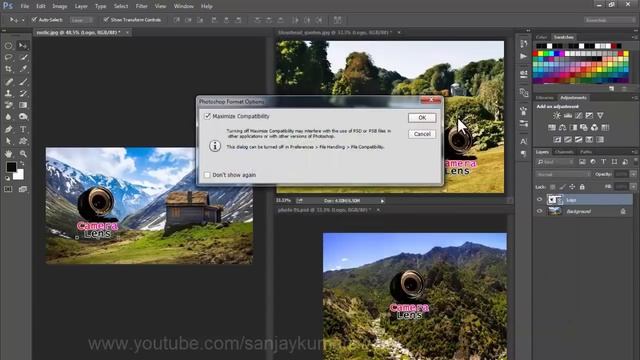This screenshot has width=640, height=360.
Task: Click the Brightness/Contrast adjustment icon
Action: 557,116
